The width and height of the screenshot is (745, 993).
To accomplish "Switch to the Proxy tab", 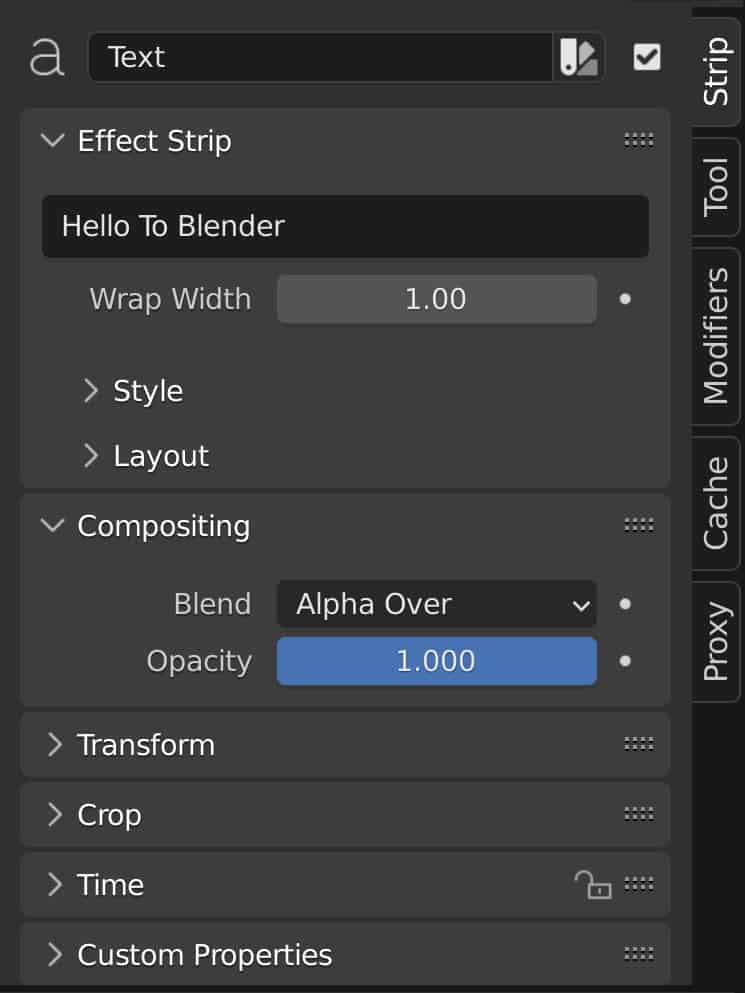I will (714, 640).
